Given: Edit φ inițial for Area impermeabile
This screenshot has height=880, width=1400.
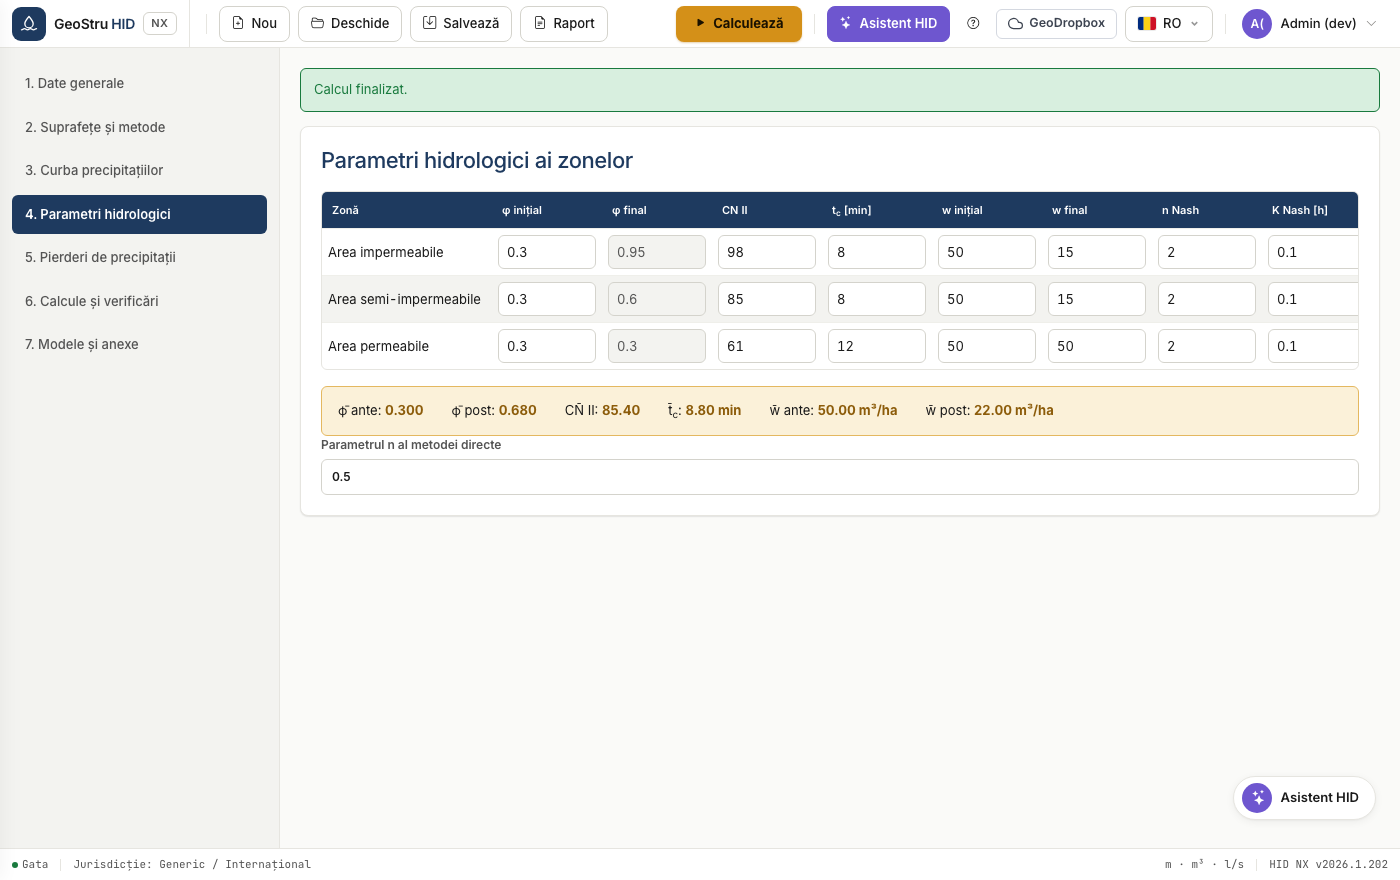Looking at the screenshot, I should (547, 252).
